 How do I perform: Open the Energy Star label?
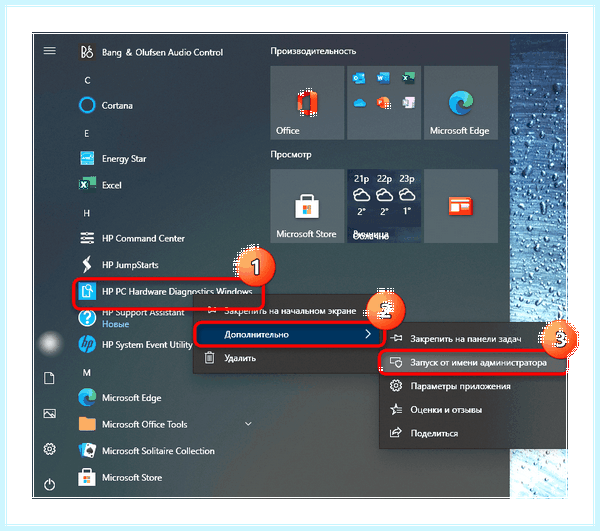(x=124, y=159)
